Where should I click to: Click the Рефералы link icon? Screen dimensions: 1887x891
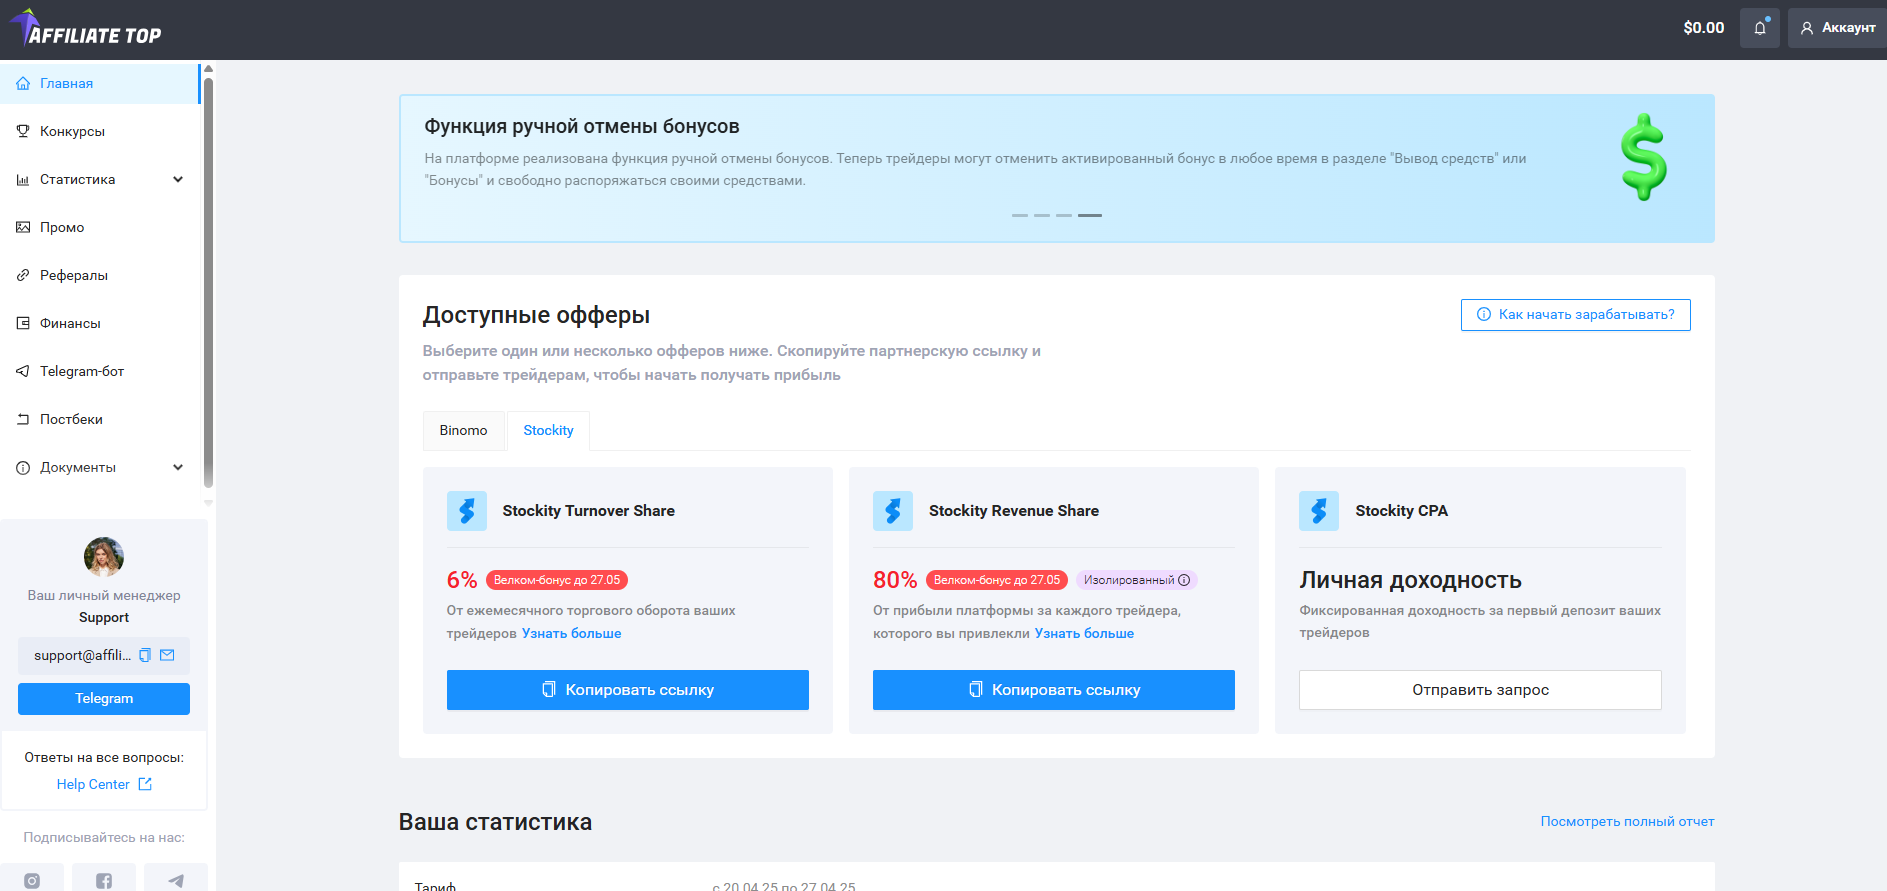click(x=23, y=275)
